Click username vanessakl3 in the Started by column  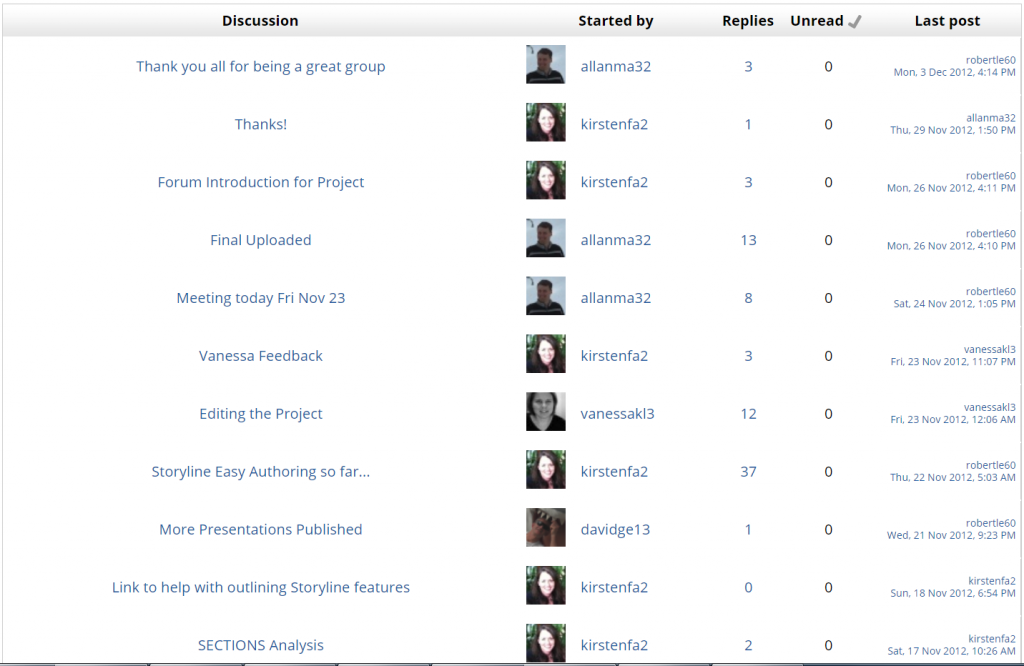[x=617, y=414]
